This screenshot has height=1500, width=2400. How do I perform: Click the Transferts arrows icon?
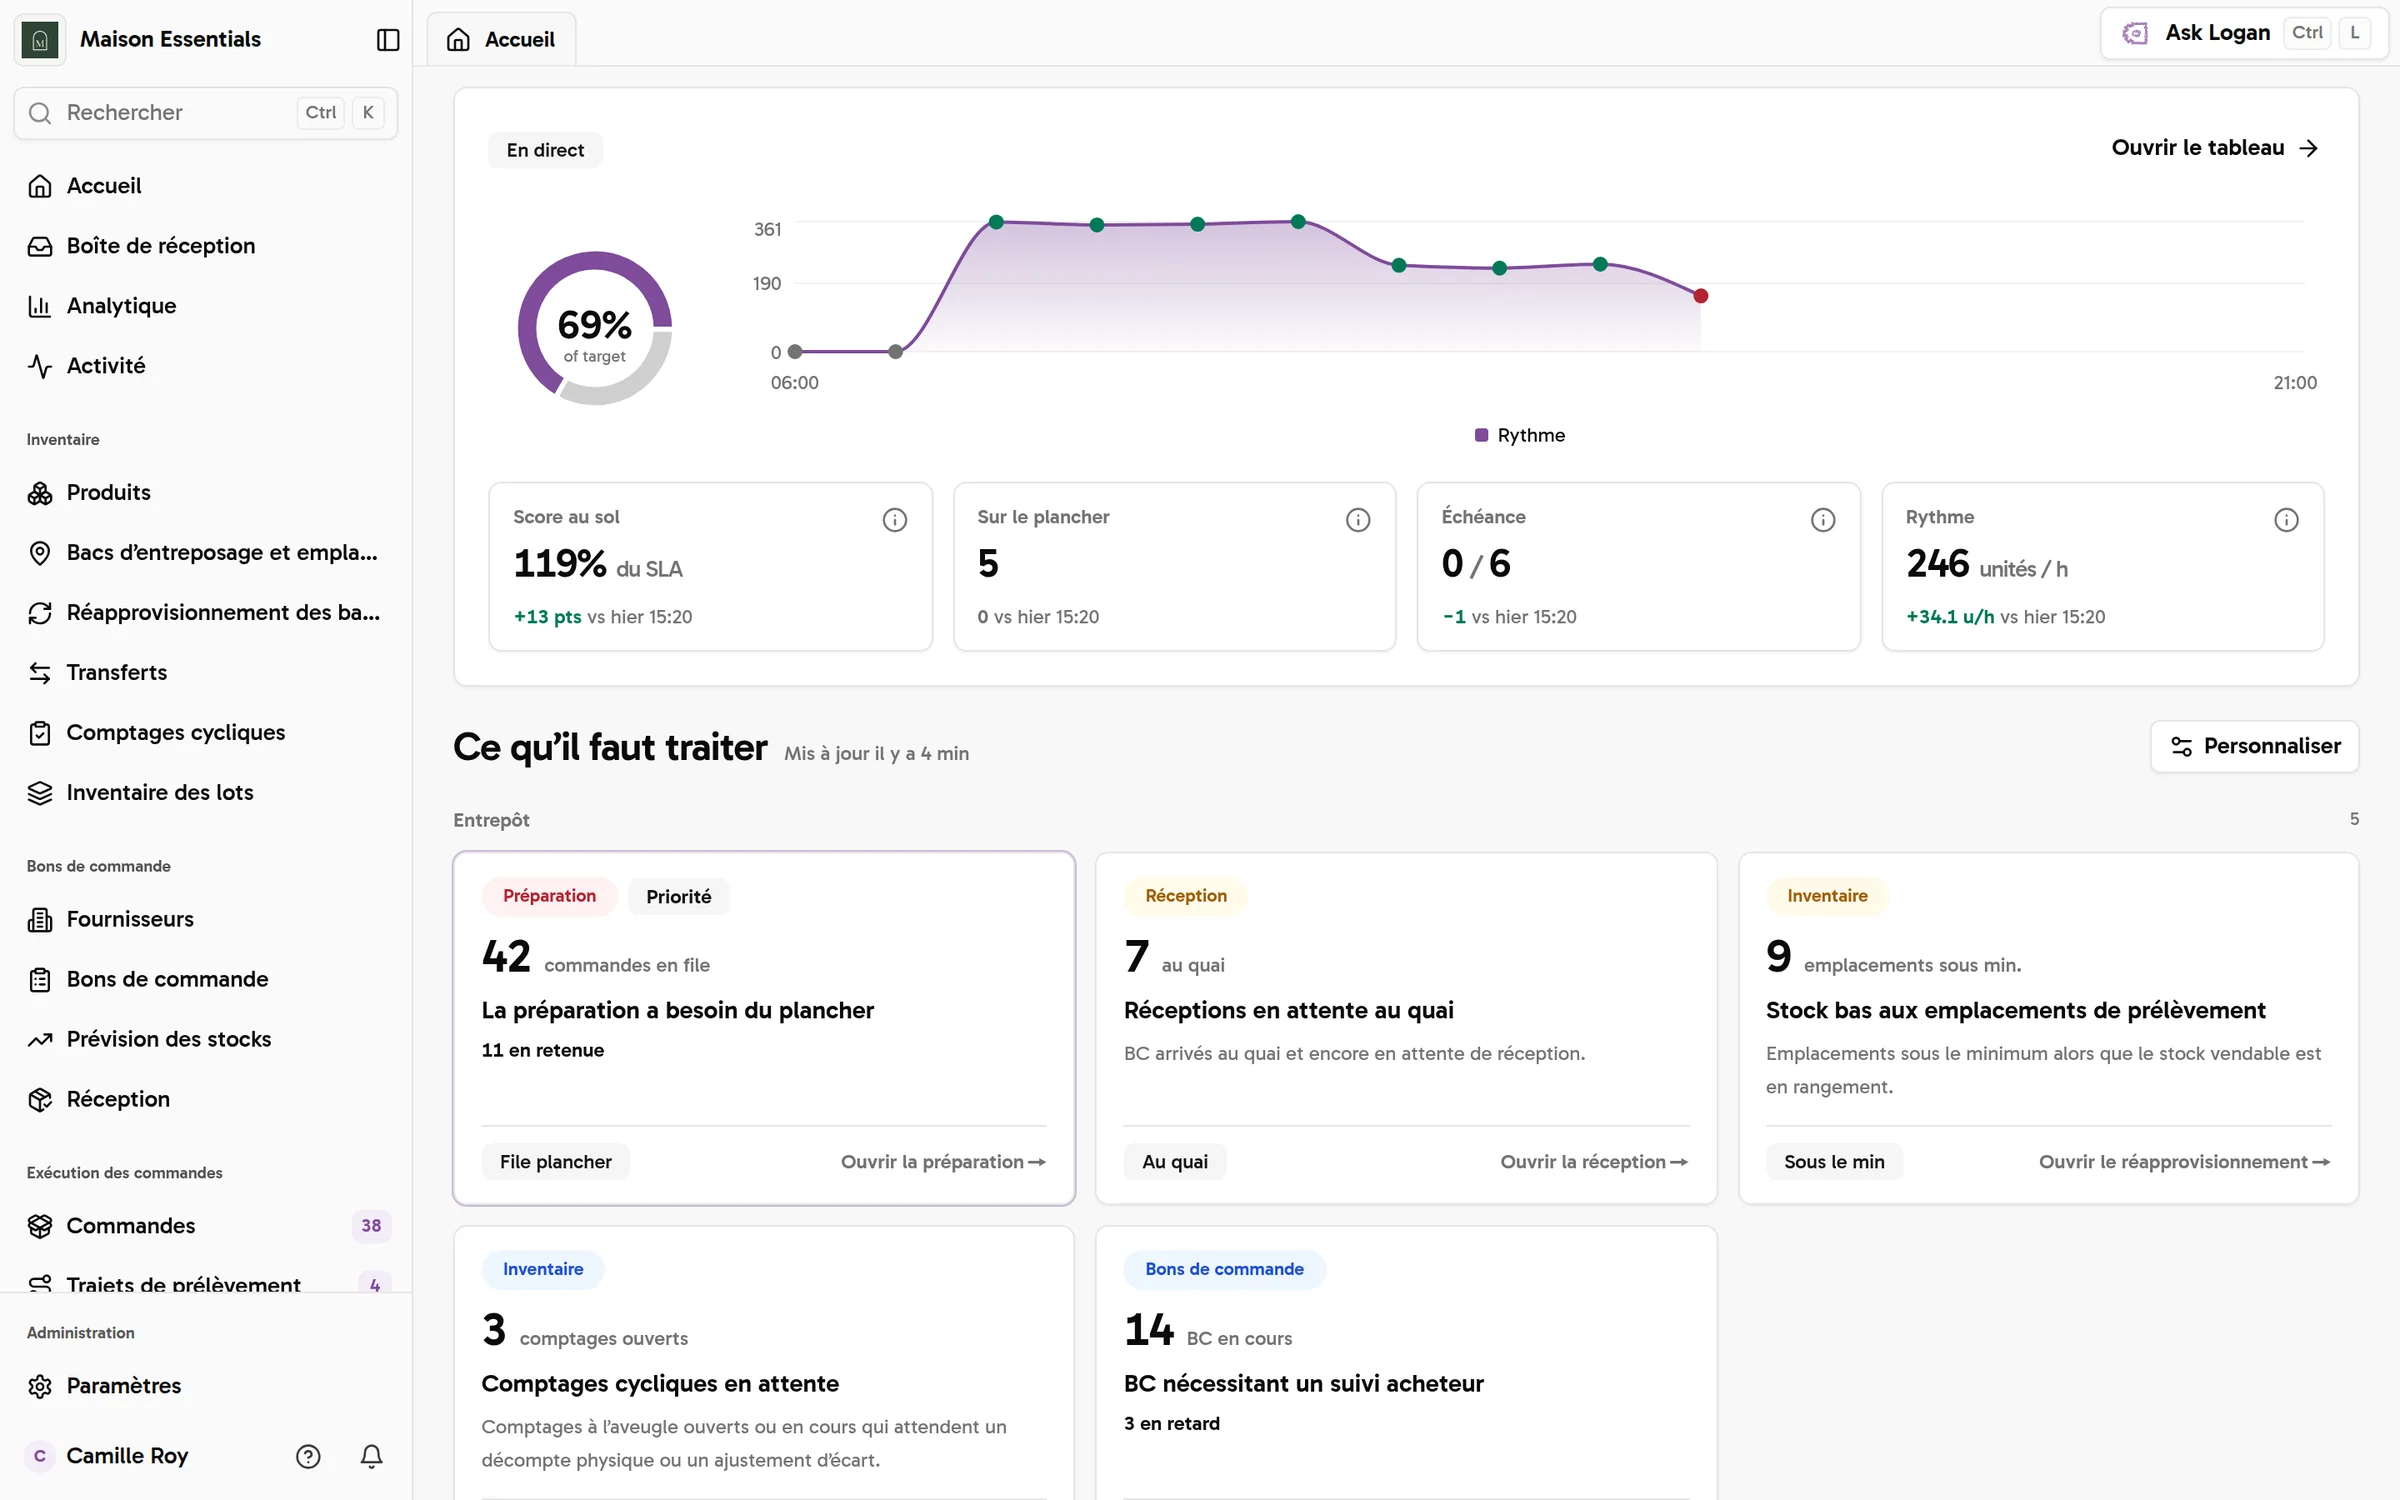pos(40,673)
